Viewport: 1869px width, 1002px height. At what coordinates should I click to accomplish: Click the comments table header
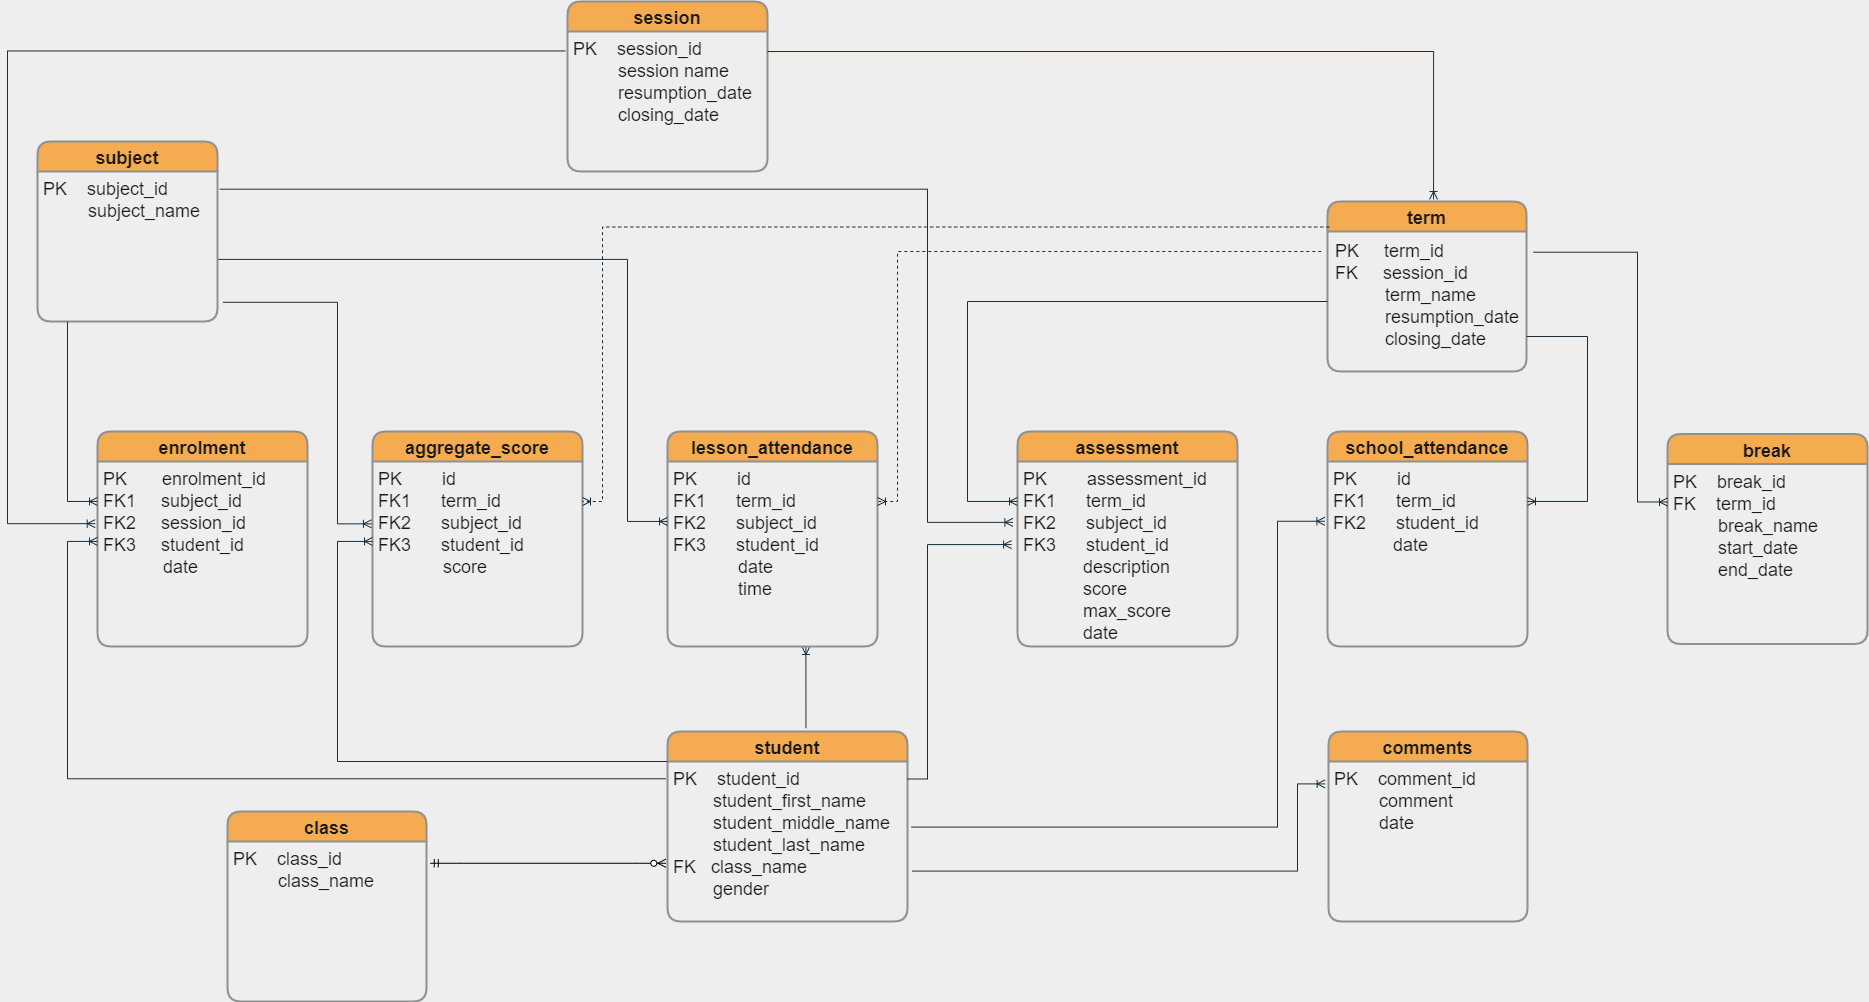(x=1427, y=748)
